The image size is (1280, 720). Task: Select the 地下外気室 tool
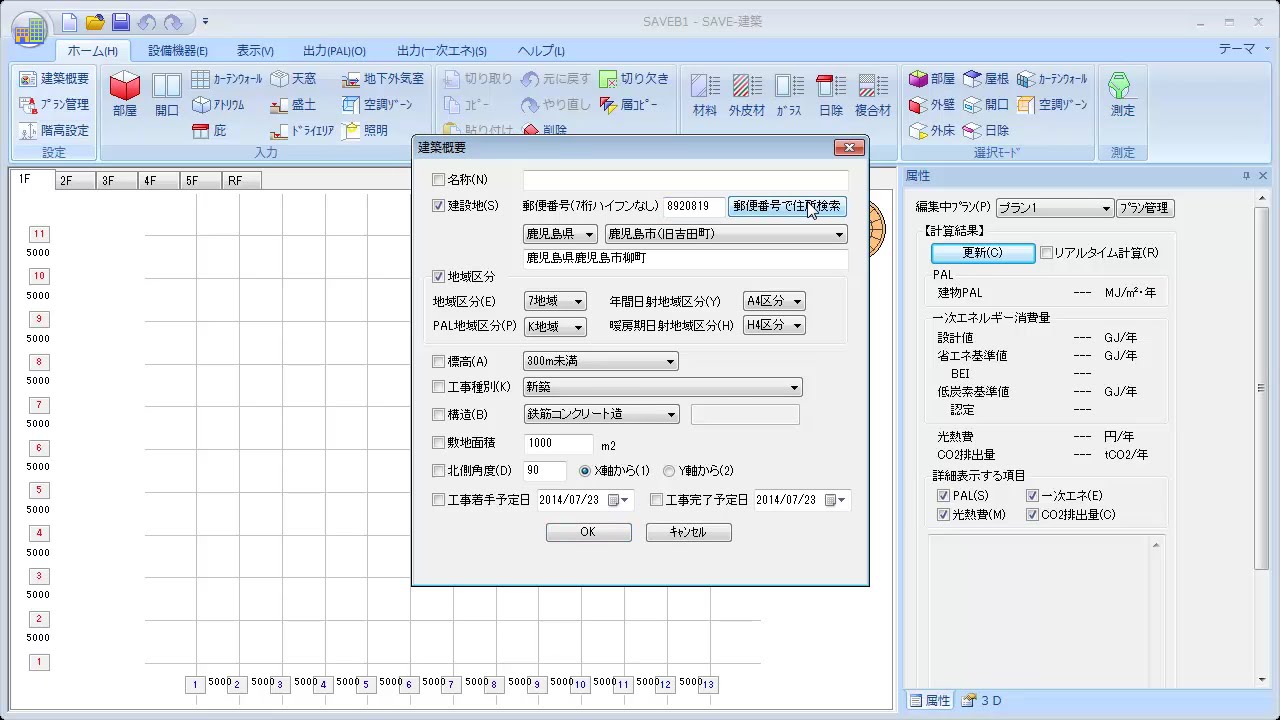pos(382,78)
